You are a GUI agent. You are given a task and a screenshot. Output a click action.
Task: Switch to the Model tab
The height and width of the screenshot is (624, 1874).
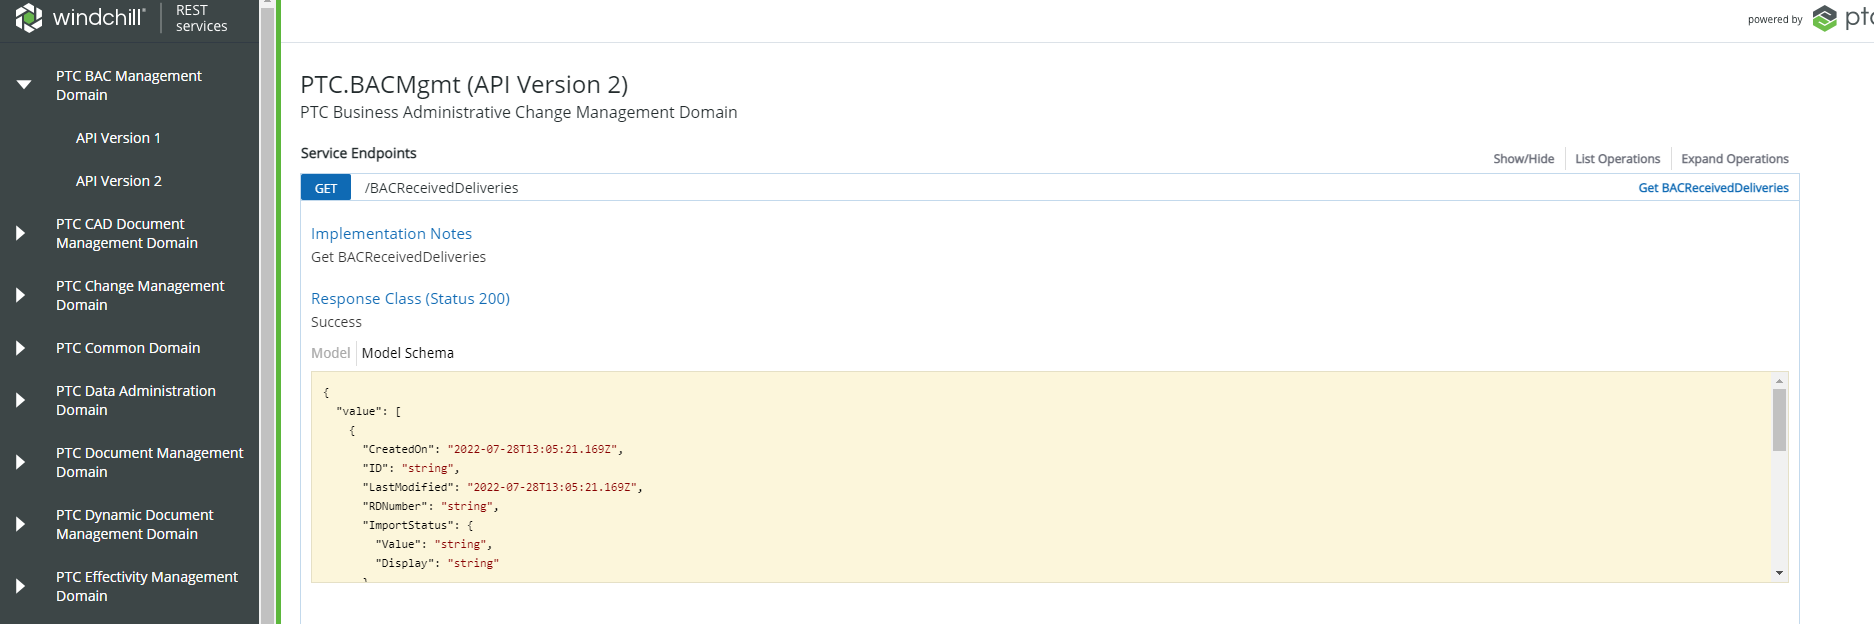click(x=330, y=353)
